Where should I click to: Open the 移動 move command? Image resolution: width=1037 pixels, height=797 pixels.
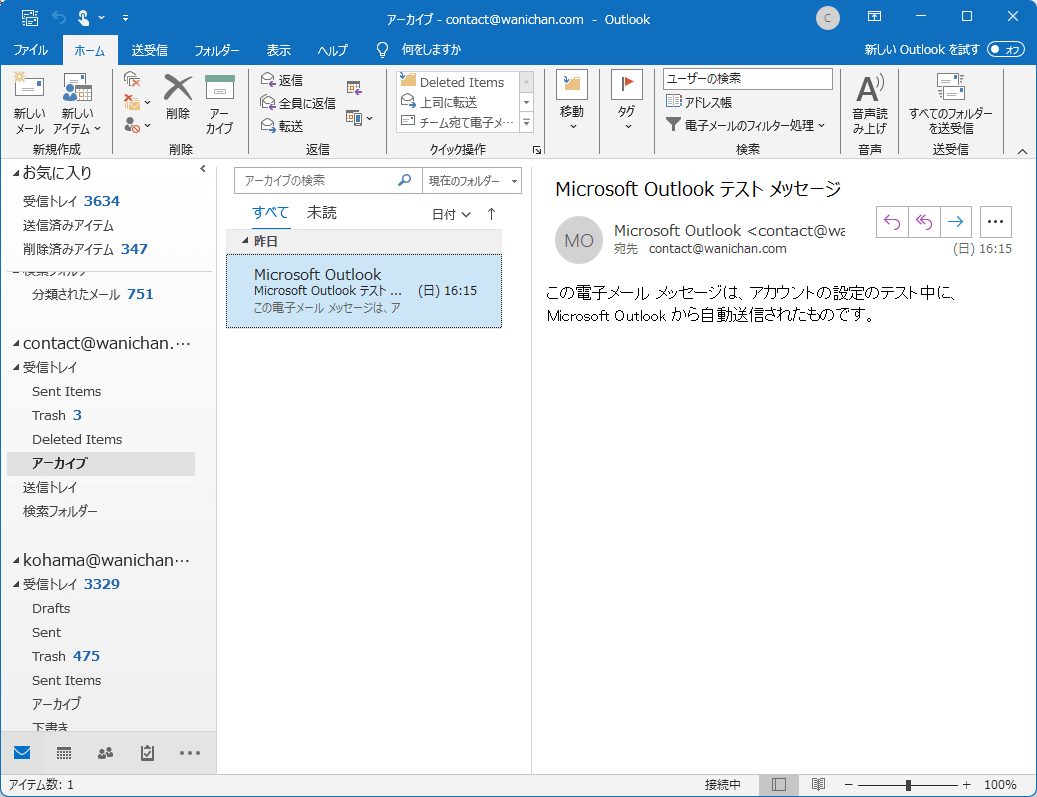point(571,102)
